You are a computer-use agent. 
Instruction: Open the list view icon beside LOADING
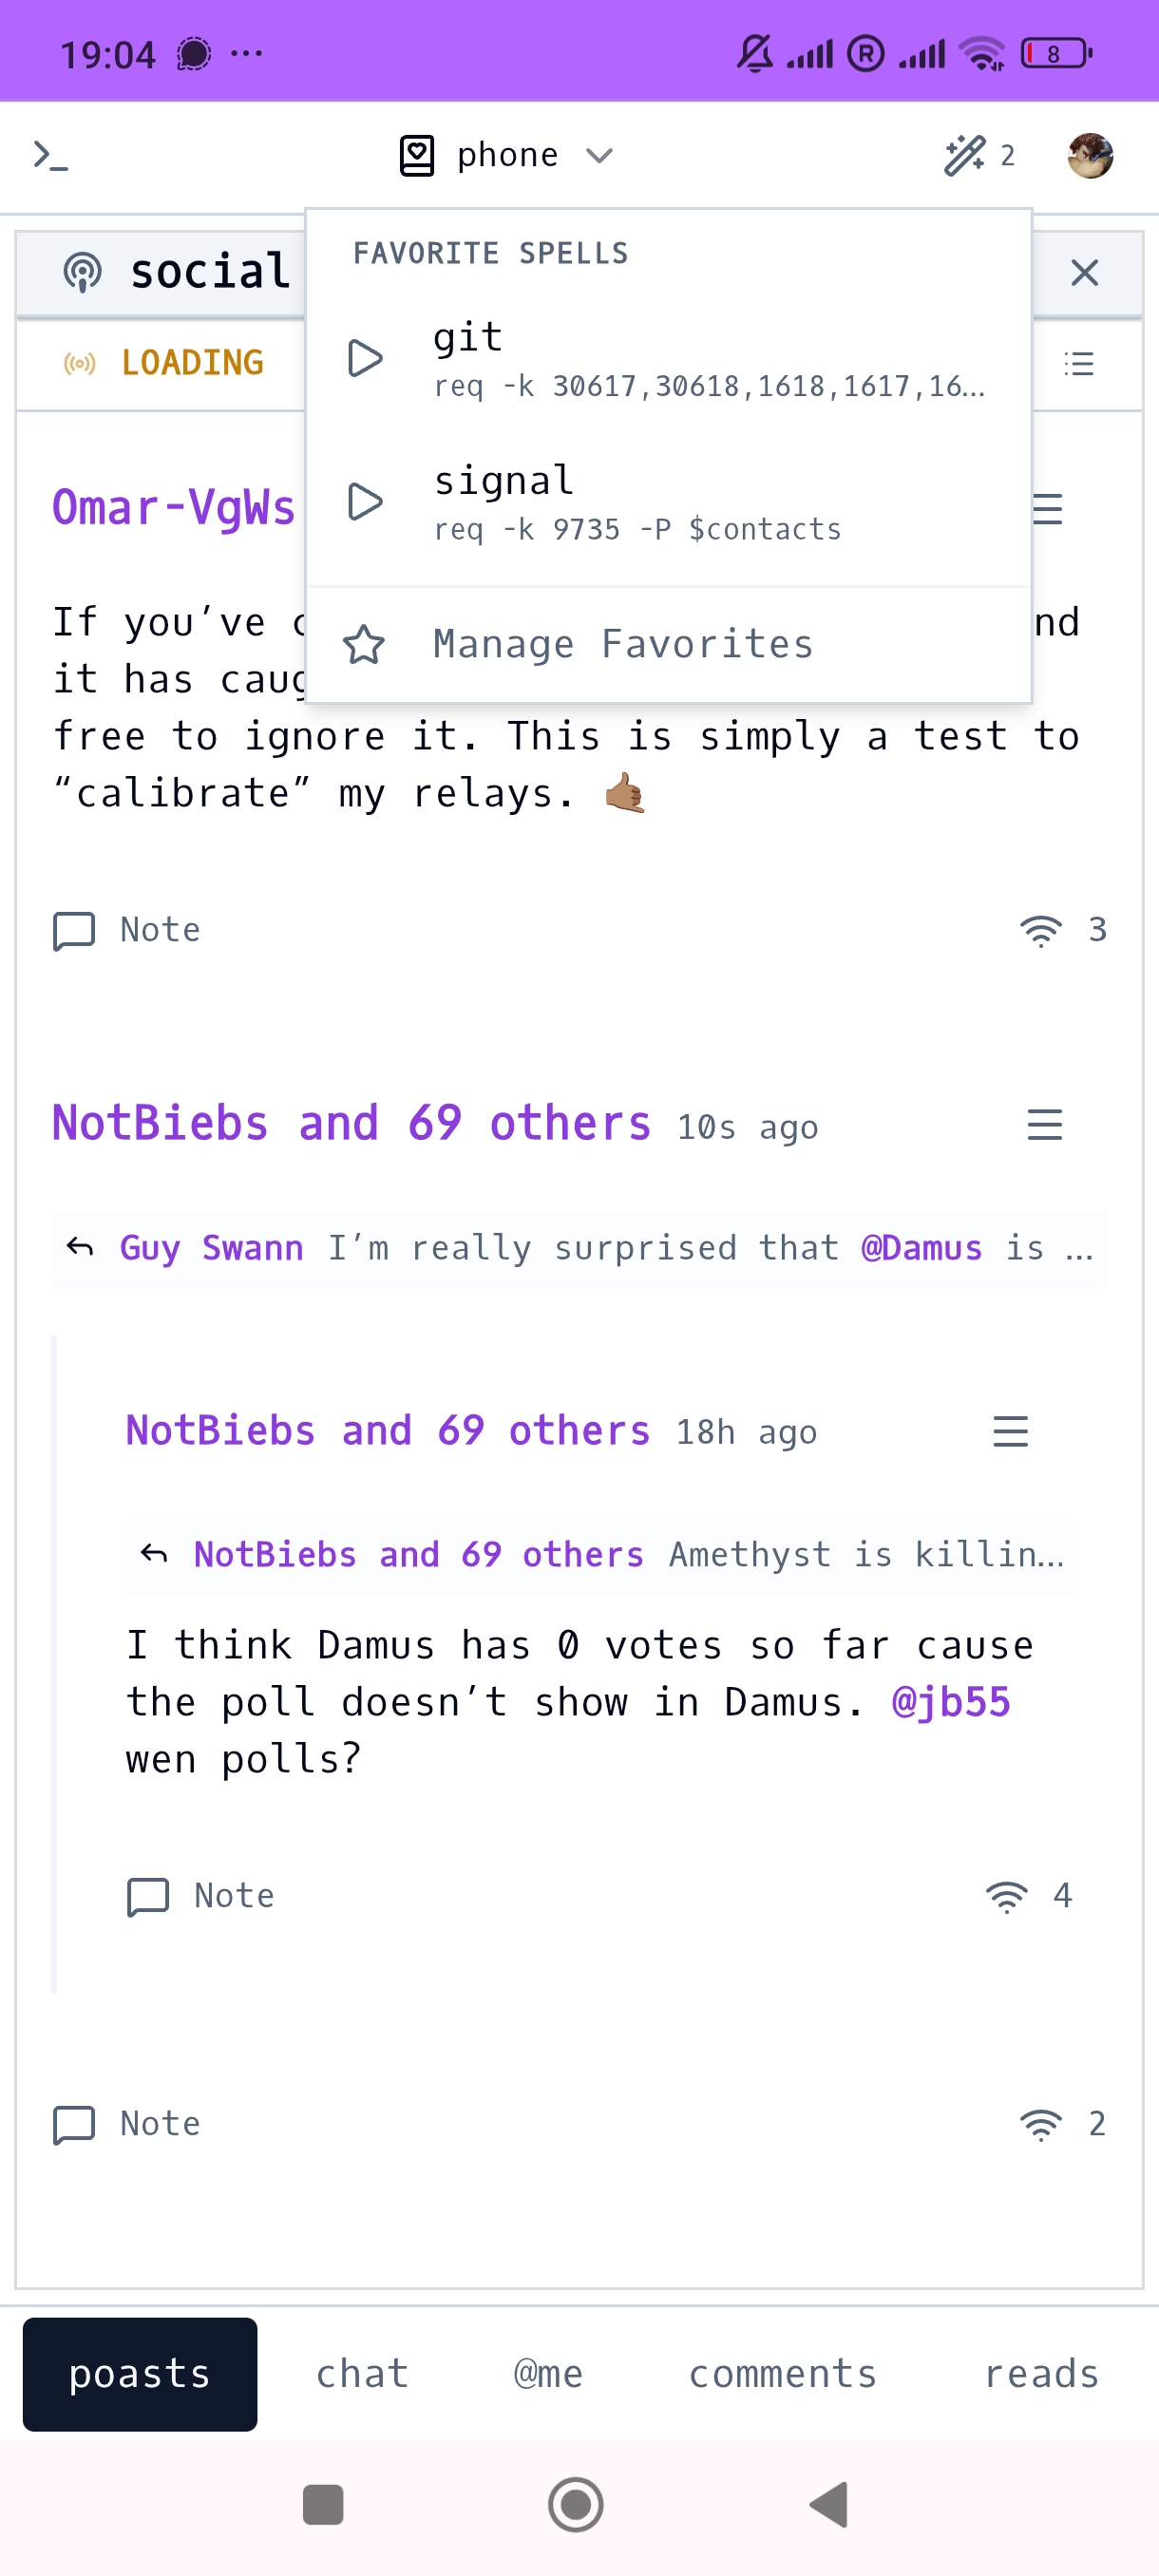click(x=1078, y=363)
